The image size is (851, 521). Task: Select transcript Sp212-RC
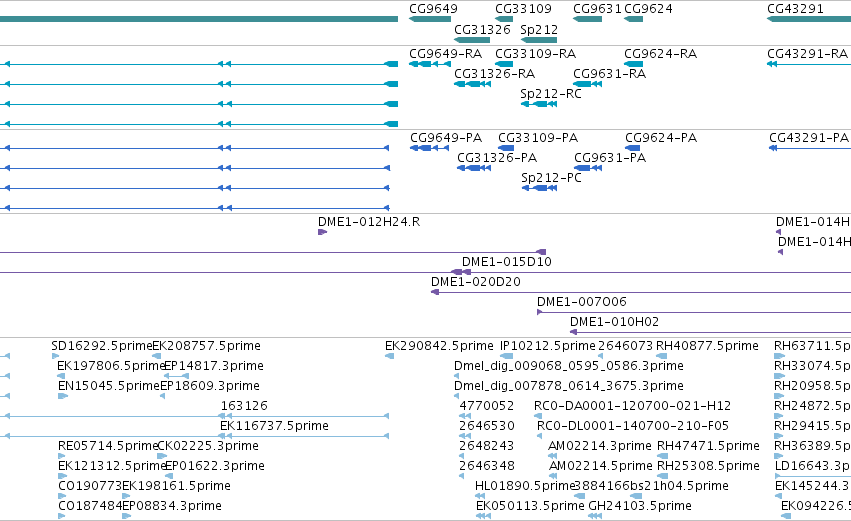(550, 94)
